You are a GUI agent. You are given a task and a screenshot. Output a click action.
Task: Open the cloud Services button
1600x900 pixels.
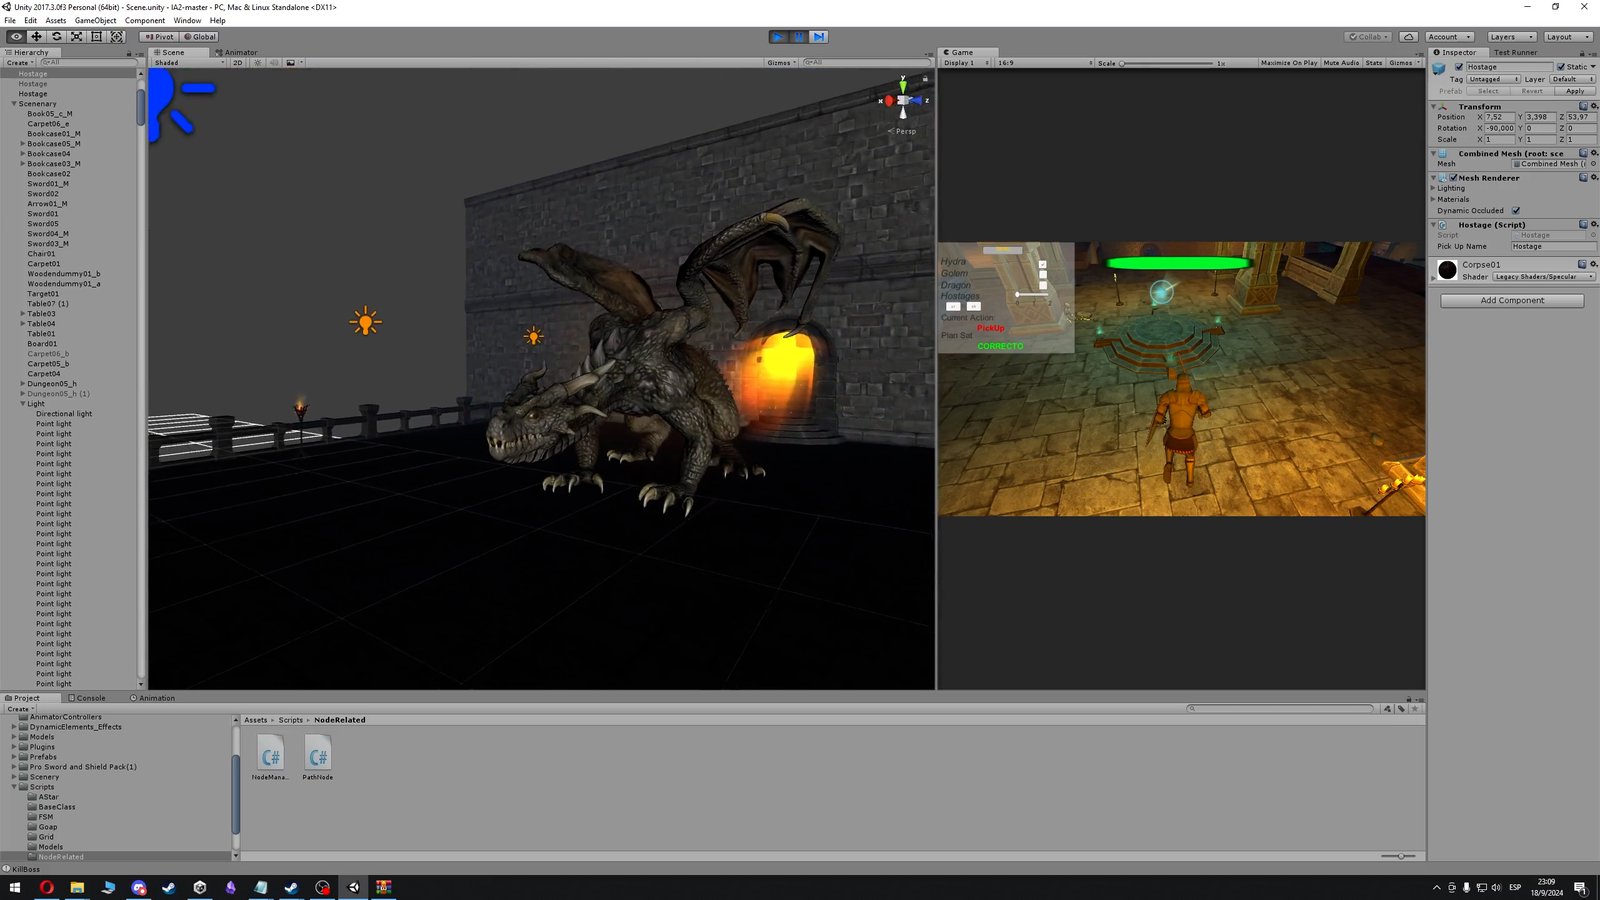pyautogui.click(x=1409, y=37)
